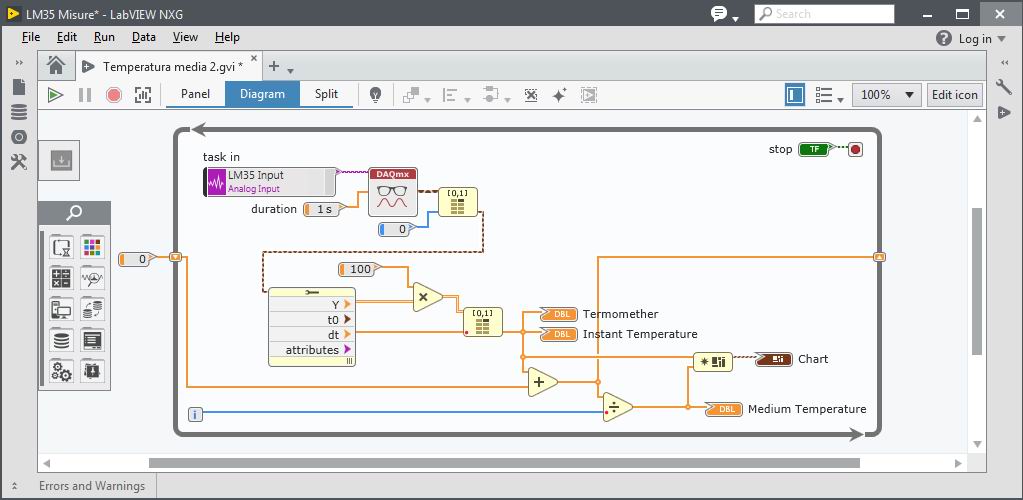Open the Program Flow palette category
Image resolution: width=1023 pixels, height=500 pixels.
point(62,248)
